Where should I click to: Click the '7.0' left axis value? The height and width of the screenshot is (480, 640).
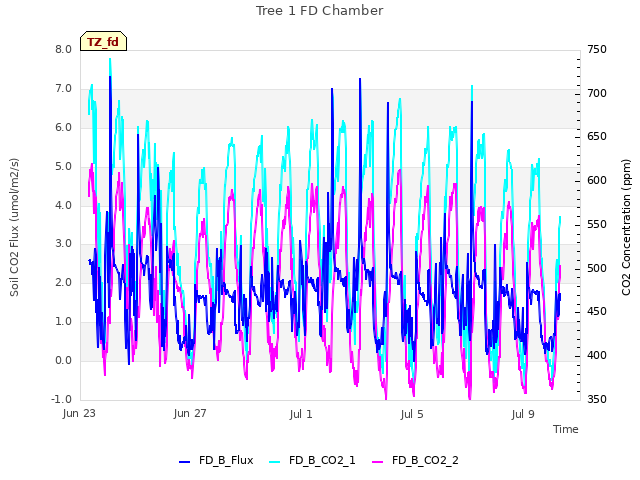pyautogui.click(x=63, y=89)
